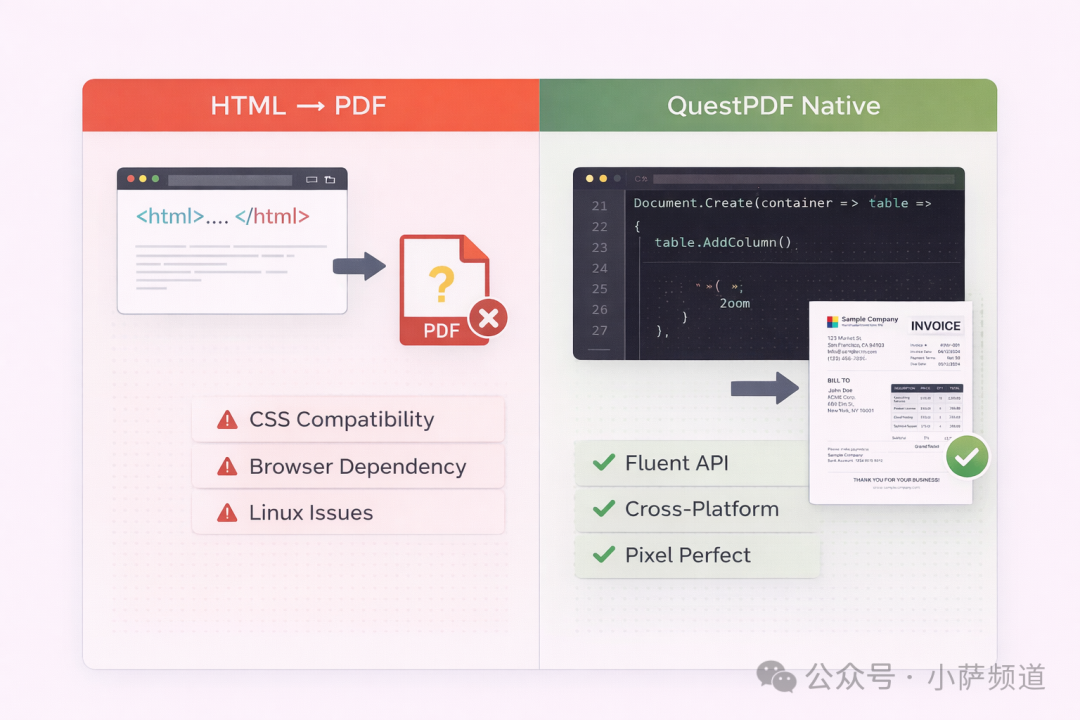Click line number 21 in the code gutter

coord(600,206)
